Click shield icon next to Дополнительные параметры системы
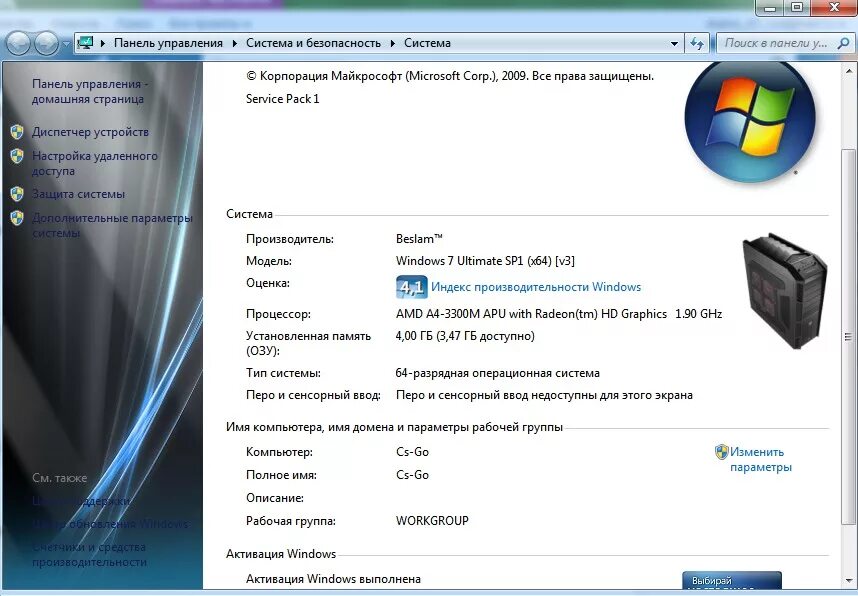The image size is (858, 596). [x=17, y=218]
